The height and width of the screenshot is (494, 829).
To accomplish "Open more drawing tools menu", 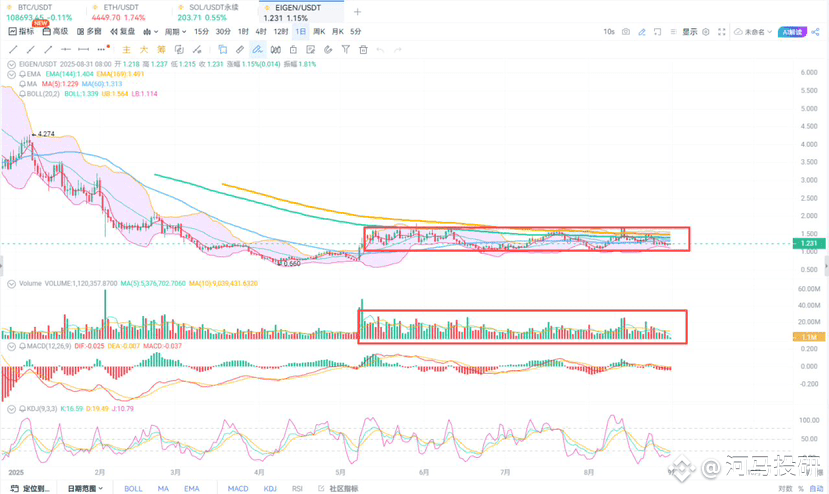I will pos(102,49).
